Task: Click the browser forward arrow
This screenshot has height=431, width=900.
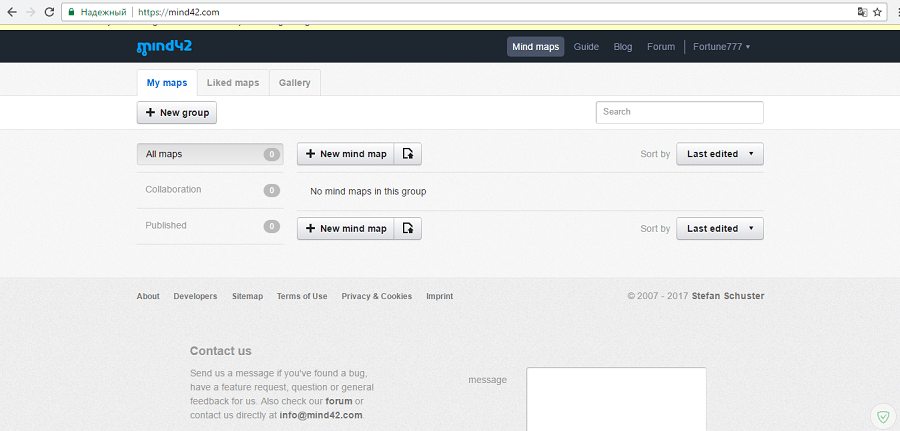Action: pyautogui.click(x=30, y=12)
